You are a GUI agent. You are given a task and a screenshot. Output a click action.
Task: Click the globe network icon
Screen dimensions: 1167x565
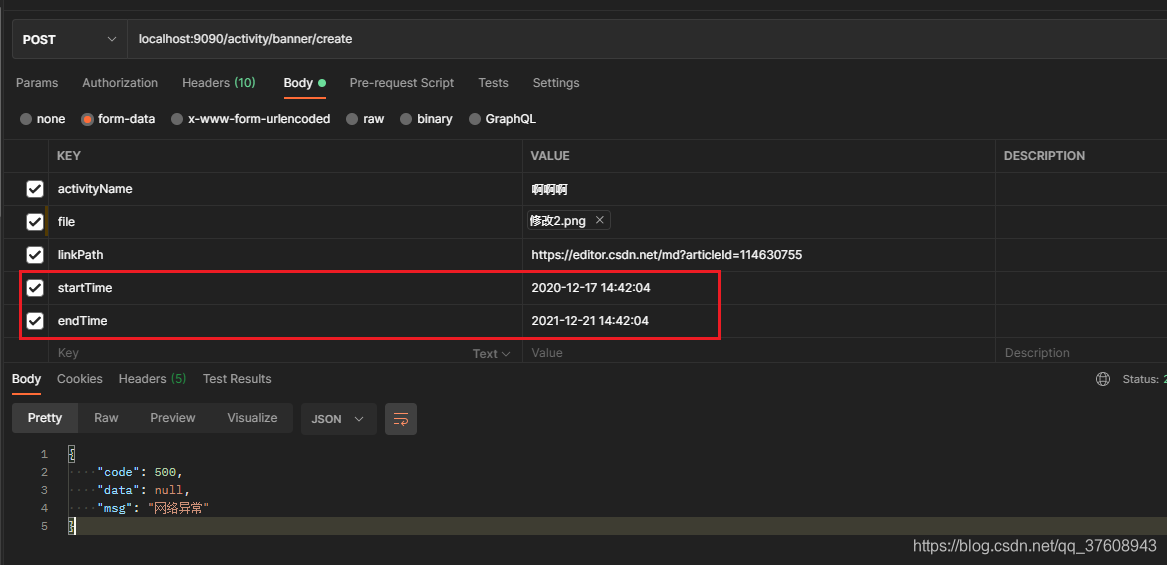click(x=1103, y=379)
